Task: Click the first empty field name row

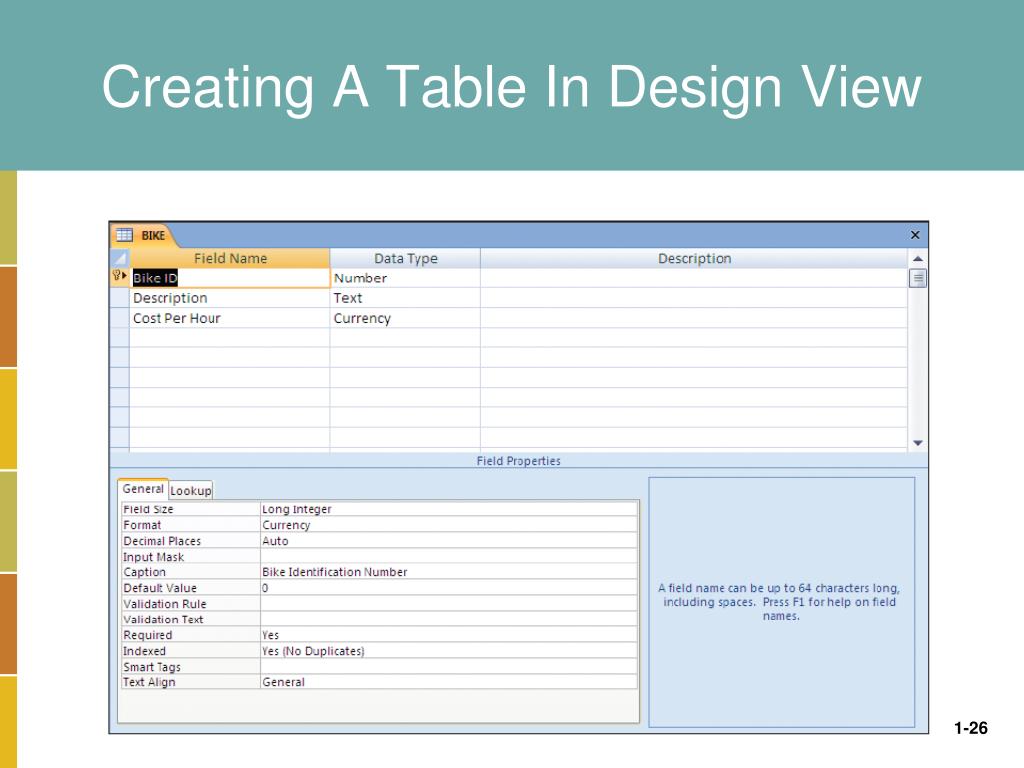Action: point(230,338)
